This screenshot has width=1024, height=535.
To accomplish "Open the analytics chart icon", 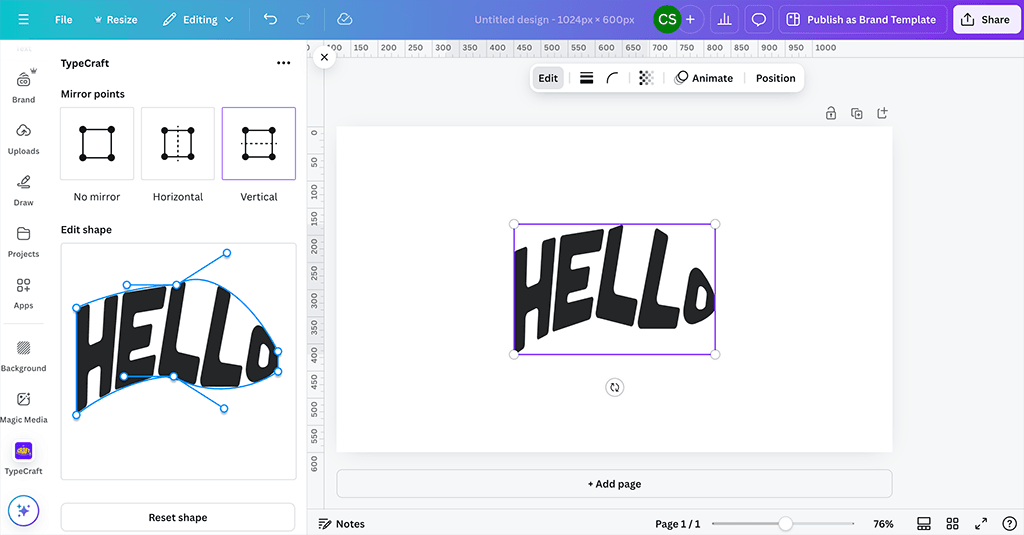I will [x=724, y=20].
